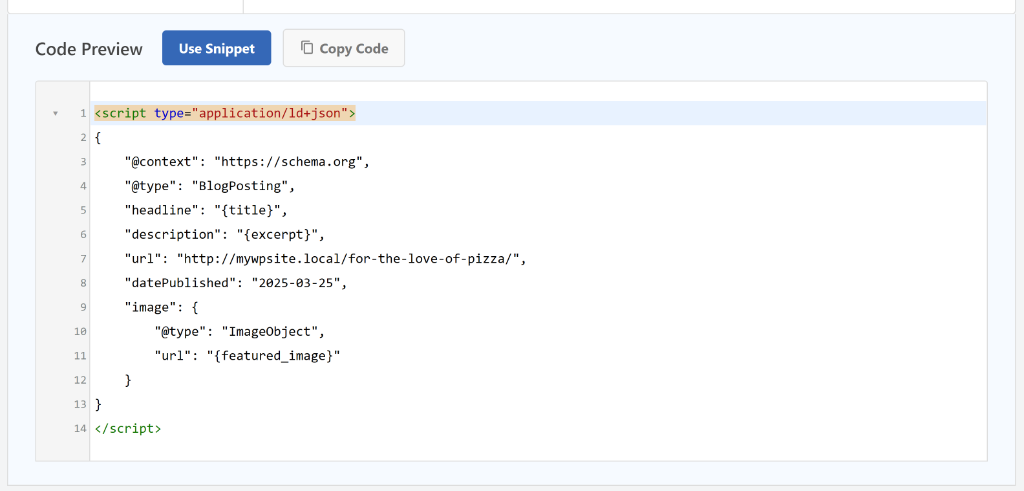Click line number 10 in gutter
The width and height of the screenshot is (1024, 491).
pyautogui.click(x=80, y=332)
